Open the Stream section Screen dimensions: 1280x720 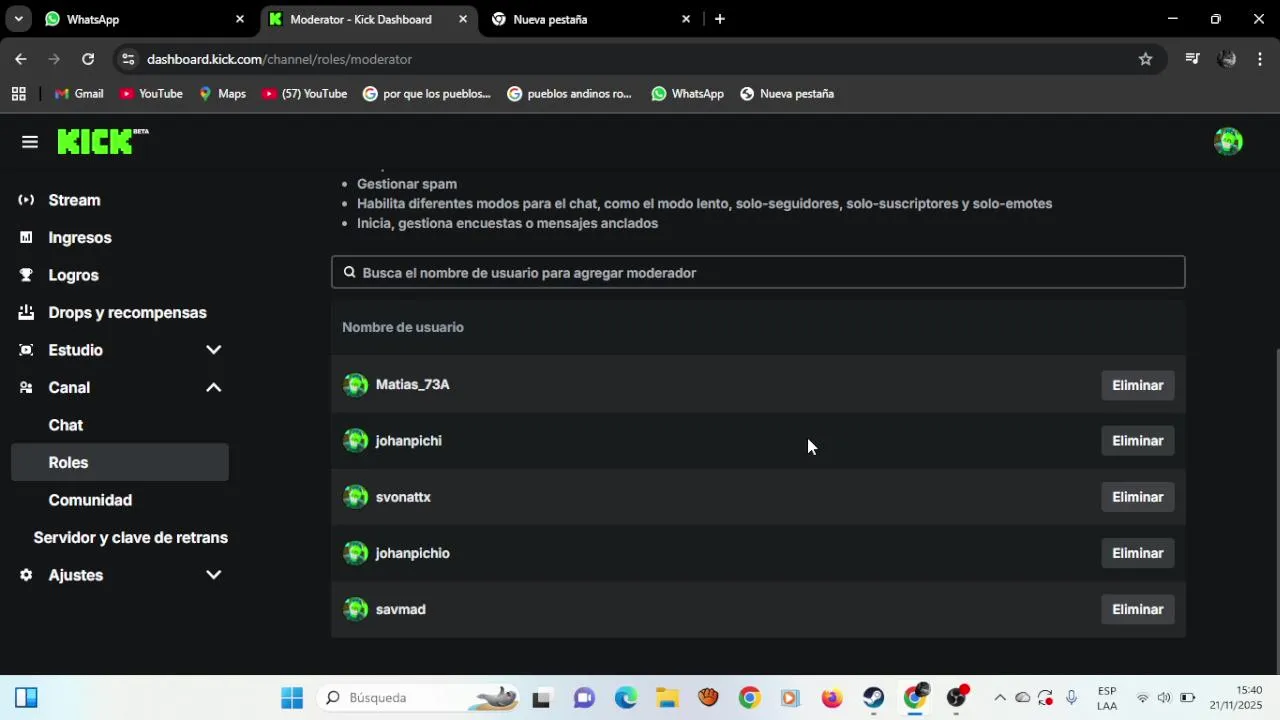pyautogui.click(x=74, y=200)
